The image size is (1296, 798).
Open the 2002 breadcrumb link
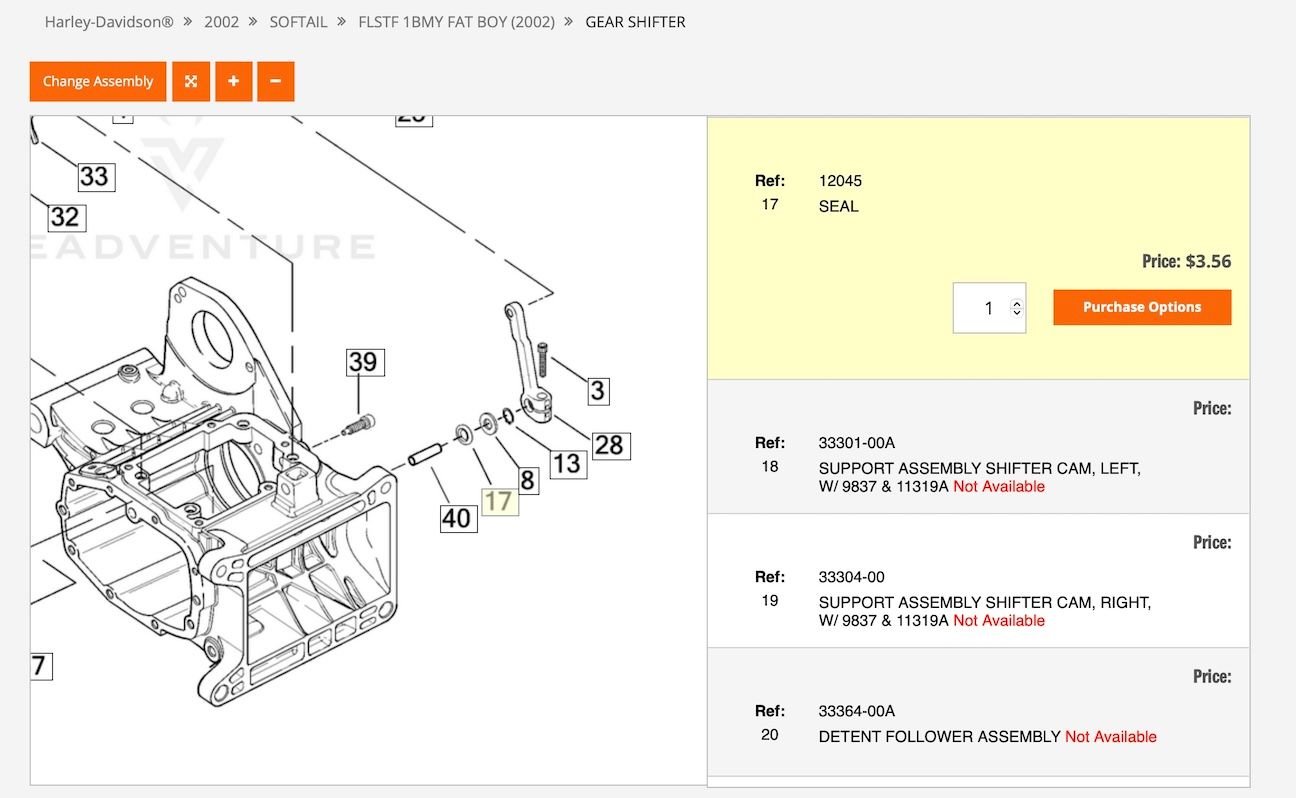coord(221,21)
